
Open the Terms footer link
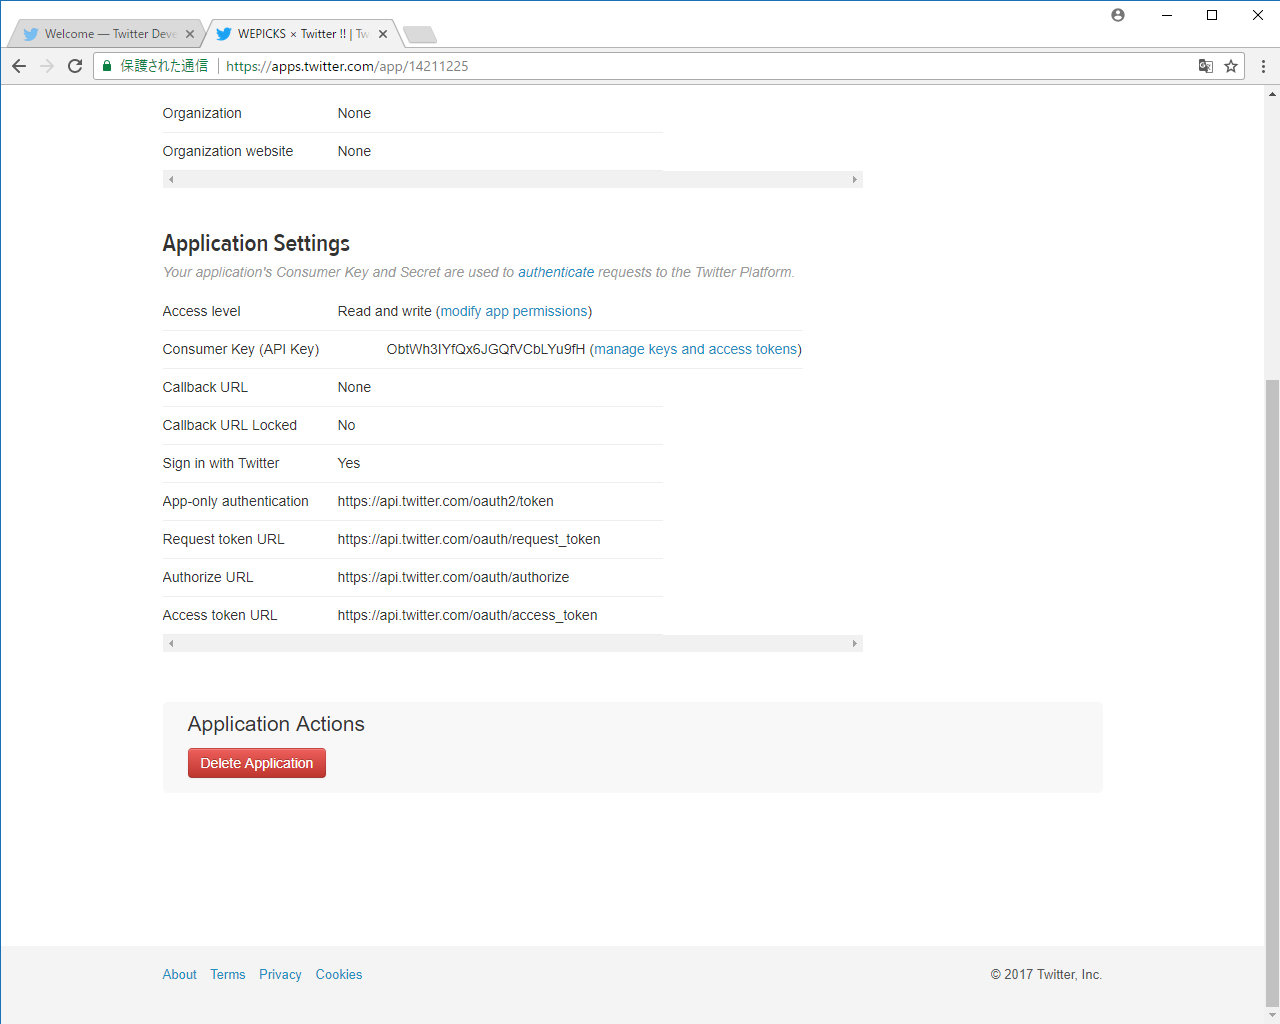[228, 974]
